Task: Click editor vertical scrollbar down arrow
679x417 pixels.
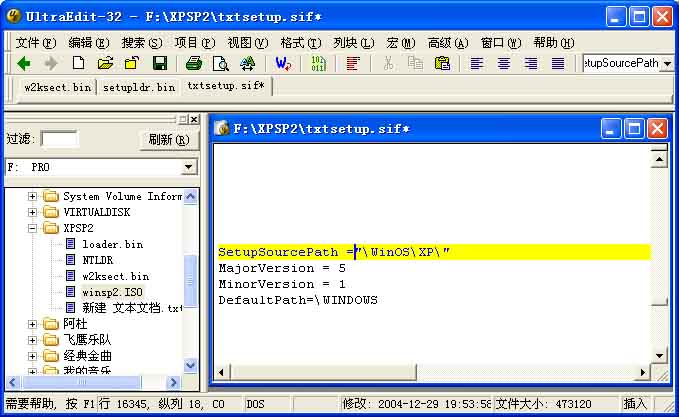Action: (x=659, y=356)
